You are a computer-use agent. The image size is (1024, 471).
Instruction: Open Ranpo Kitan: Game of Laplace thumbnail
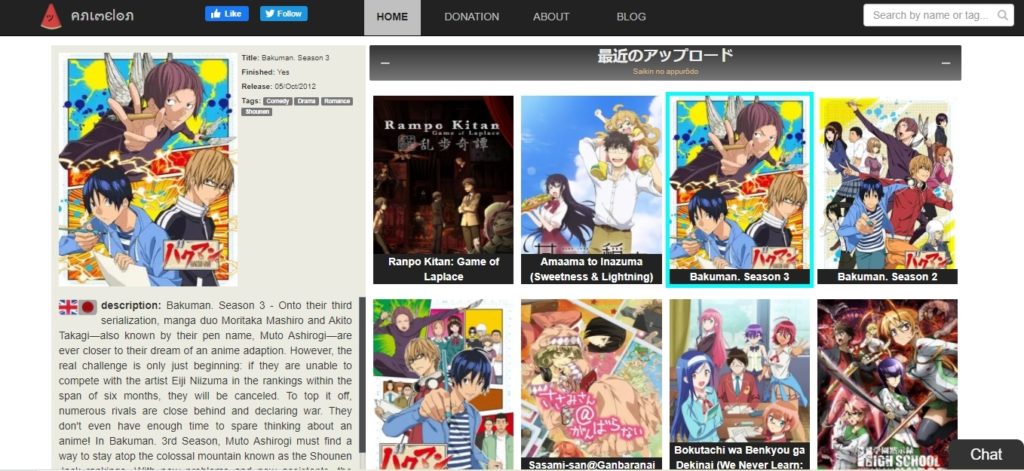pyautogui.click(x=443, y=189)
